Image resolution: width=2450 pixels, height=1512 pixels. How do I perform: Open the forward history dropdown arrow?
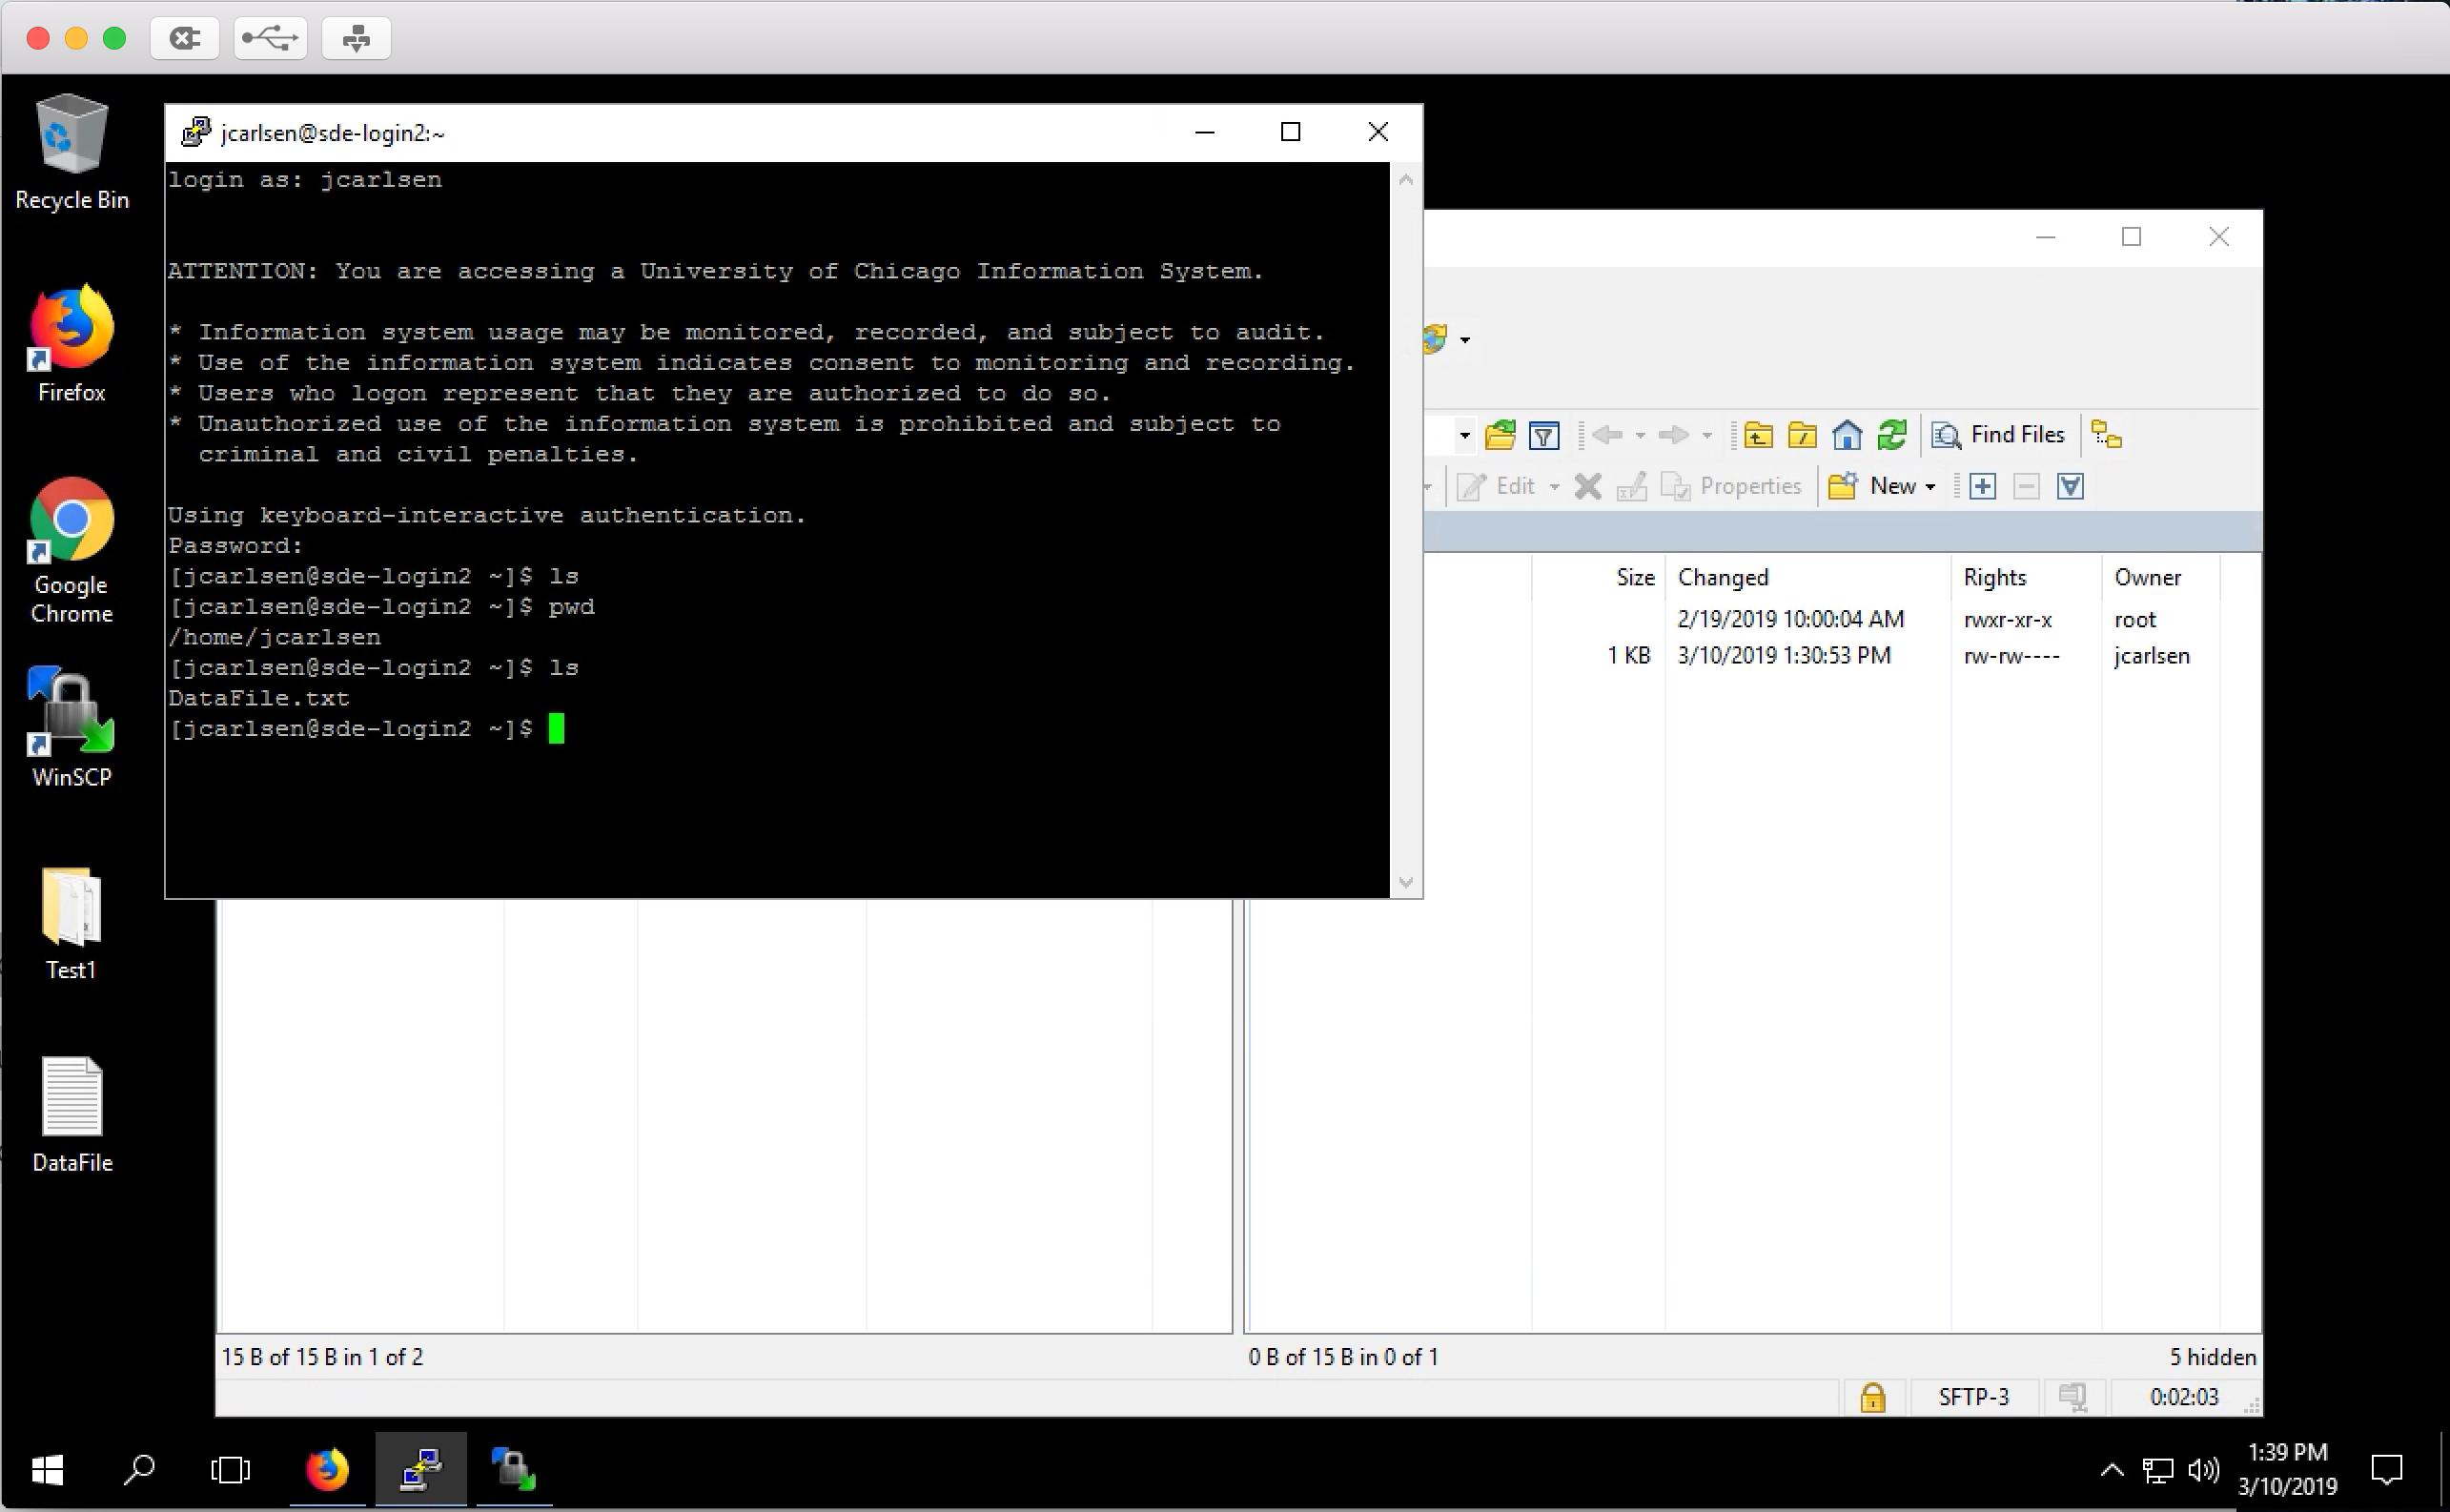(1707, 435)
